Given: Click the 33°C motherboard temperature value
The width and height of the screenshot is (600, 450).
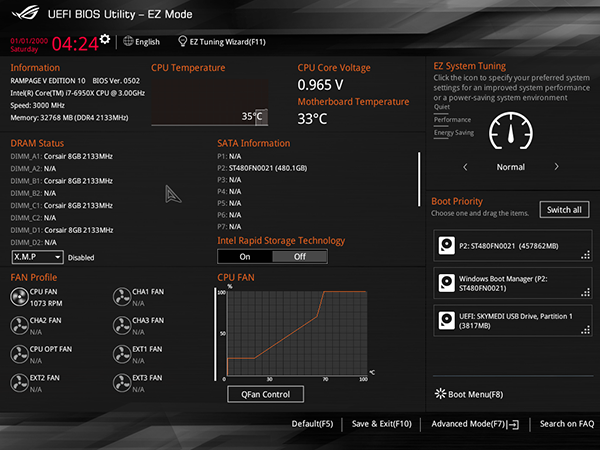Looking at the screenshot, I should coord(312,119).
